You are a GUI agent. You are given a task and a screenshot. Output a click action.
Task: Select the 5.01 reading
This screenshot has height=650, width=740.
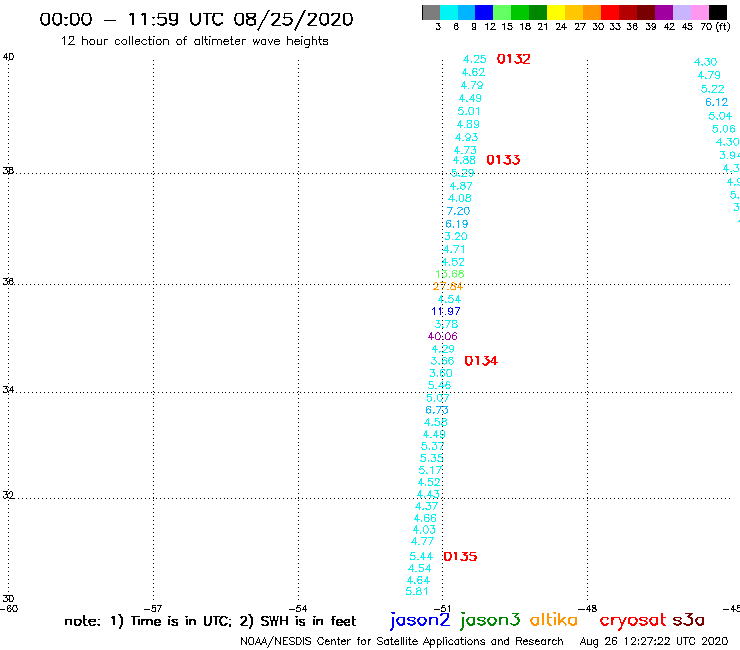(x=469, y=111)
